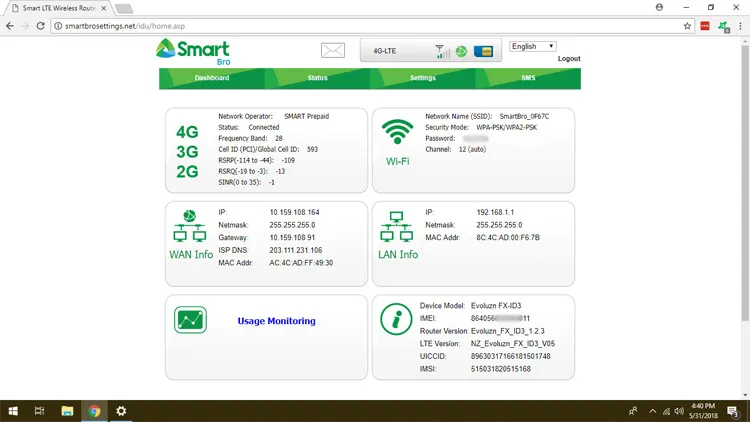Go back using browser back arrow
The image size is (750, 422).
pyautogui.click(x=10, y=26)
